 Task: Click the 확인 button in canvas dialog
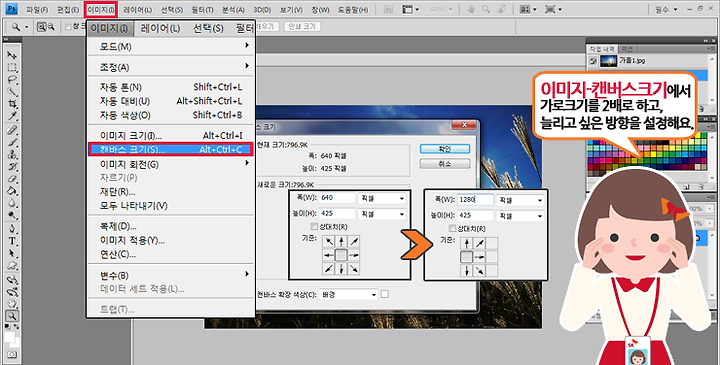coord(445,149)
